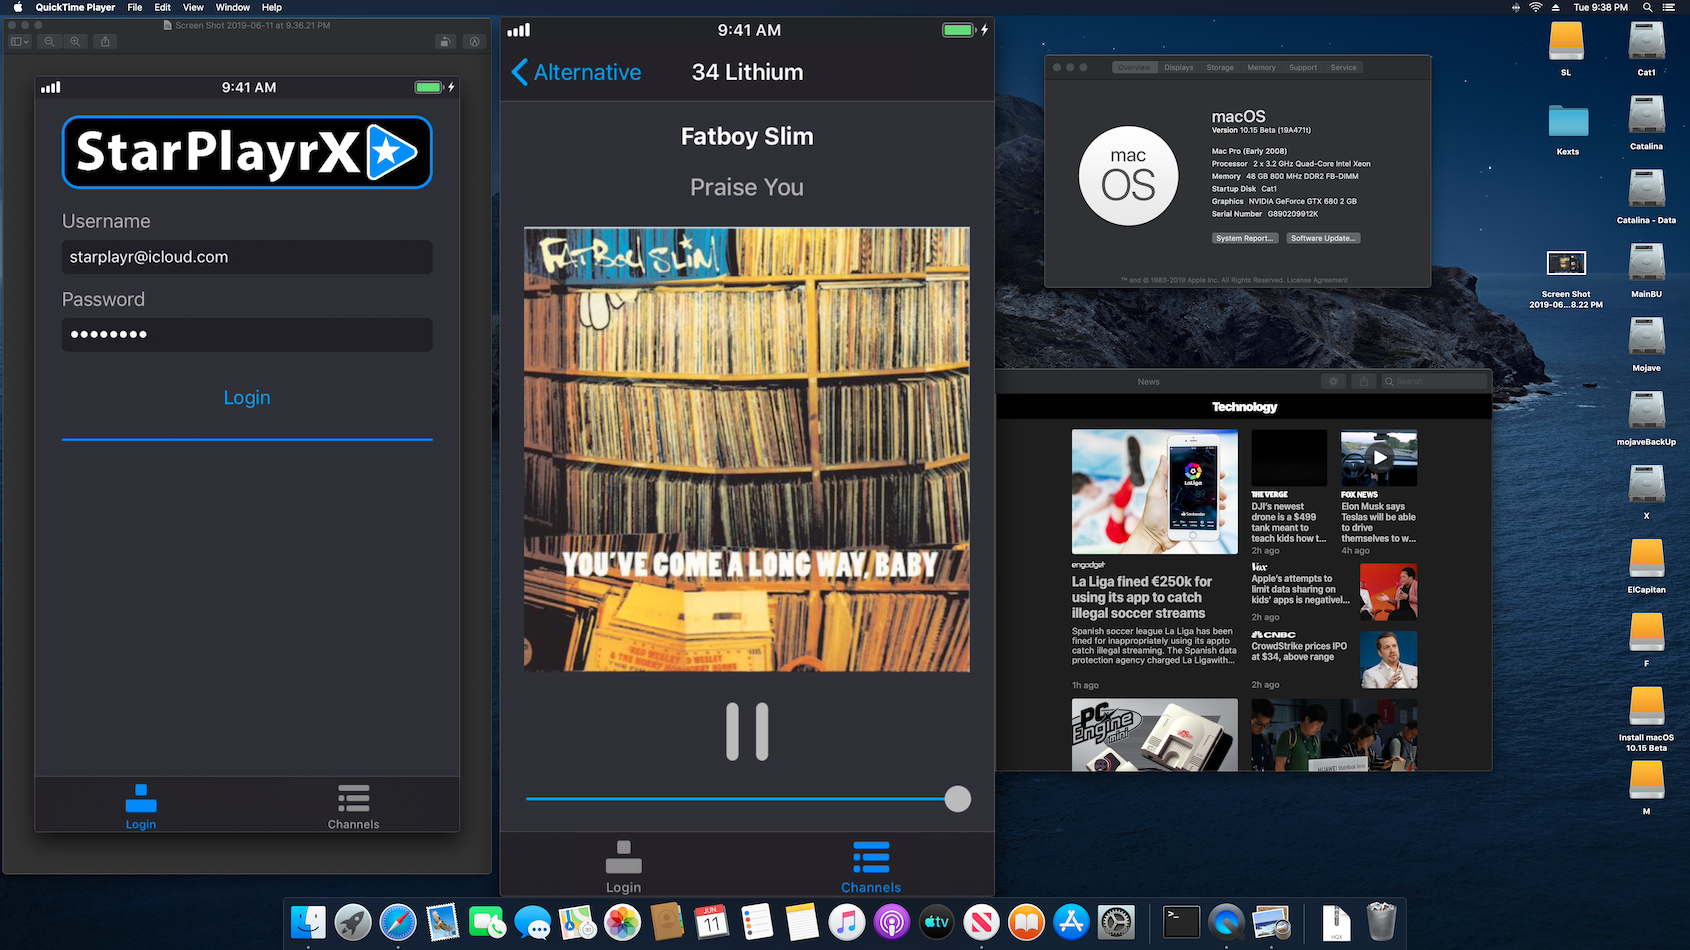Open News app from the Dock

pos(981,922)
